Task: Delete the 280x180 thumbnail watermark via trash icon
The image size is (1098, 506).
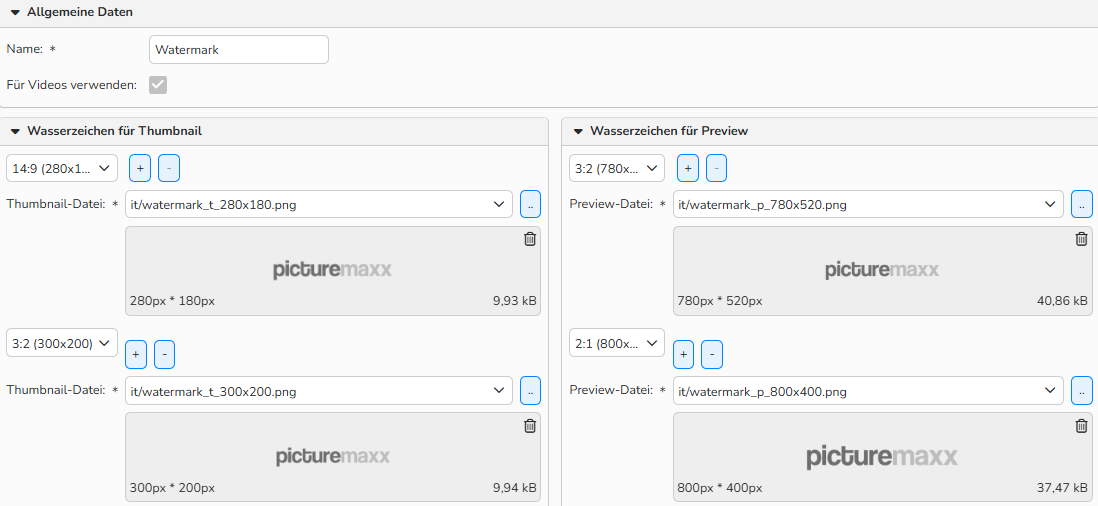Action: (x=530, y=239)
